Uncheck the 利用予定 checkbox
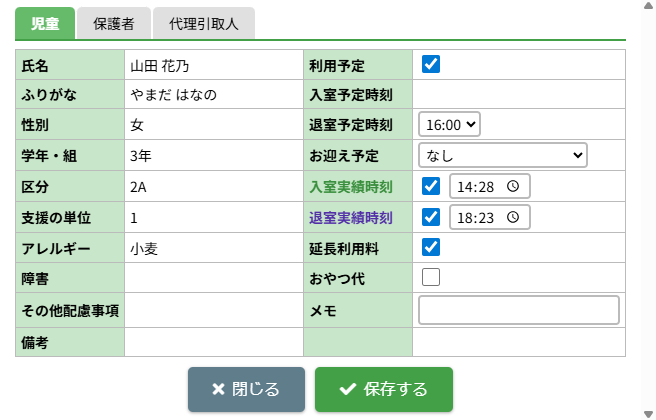 tap(431, 65)
